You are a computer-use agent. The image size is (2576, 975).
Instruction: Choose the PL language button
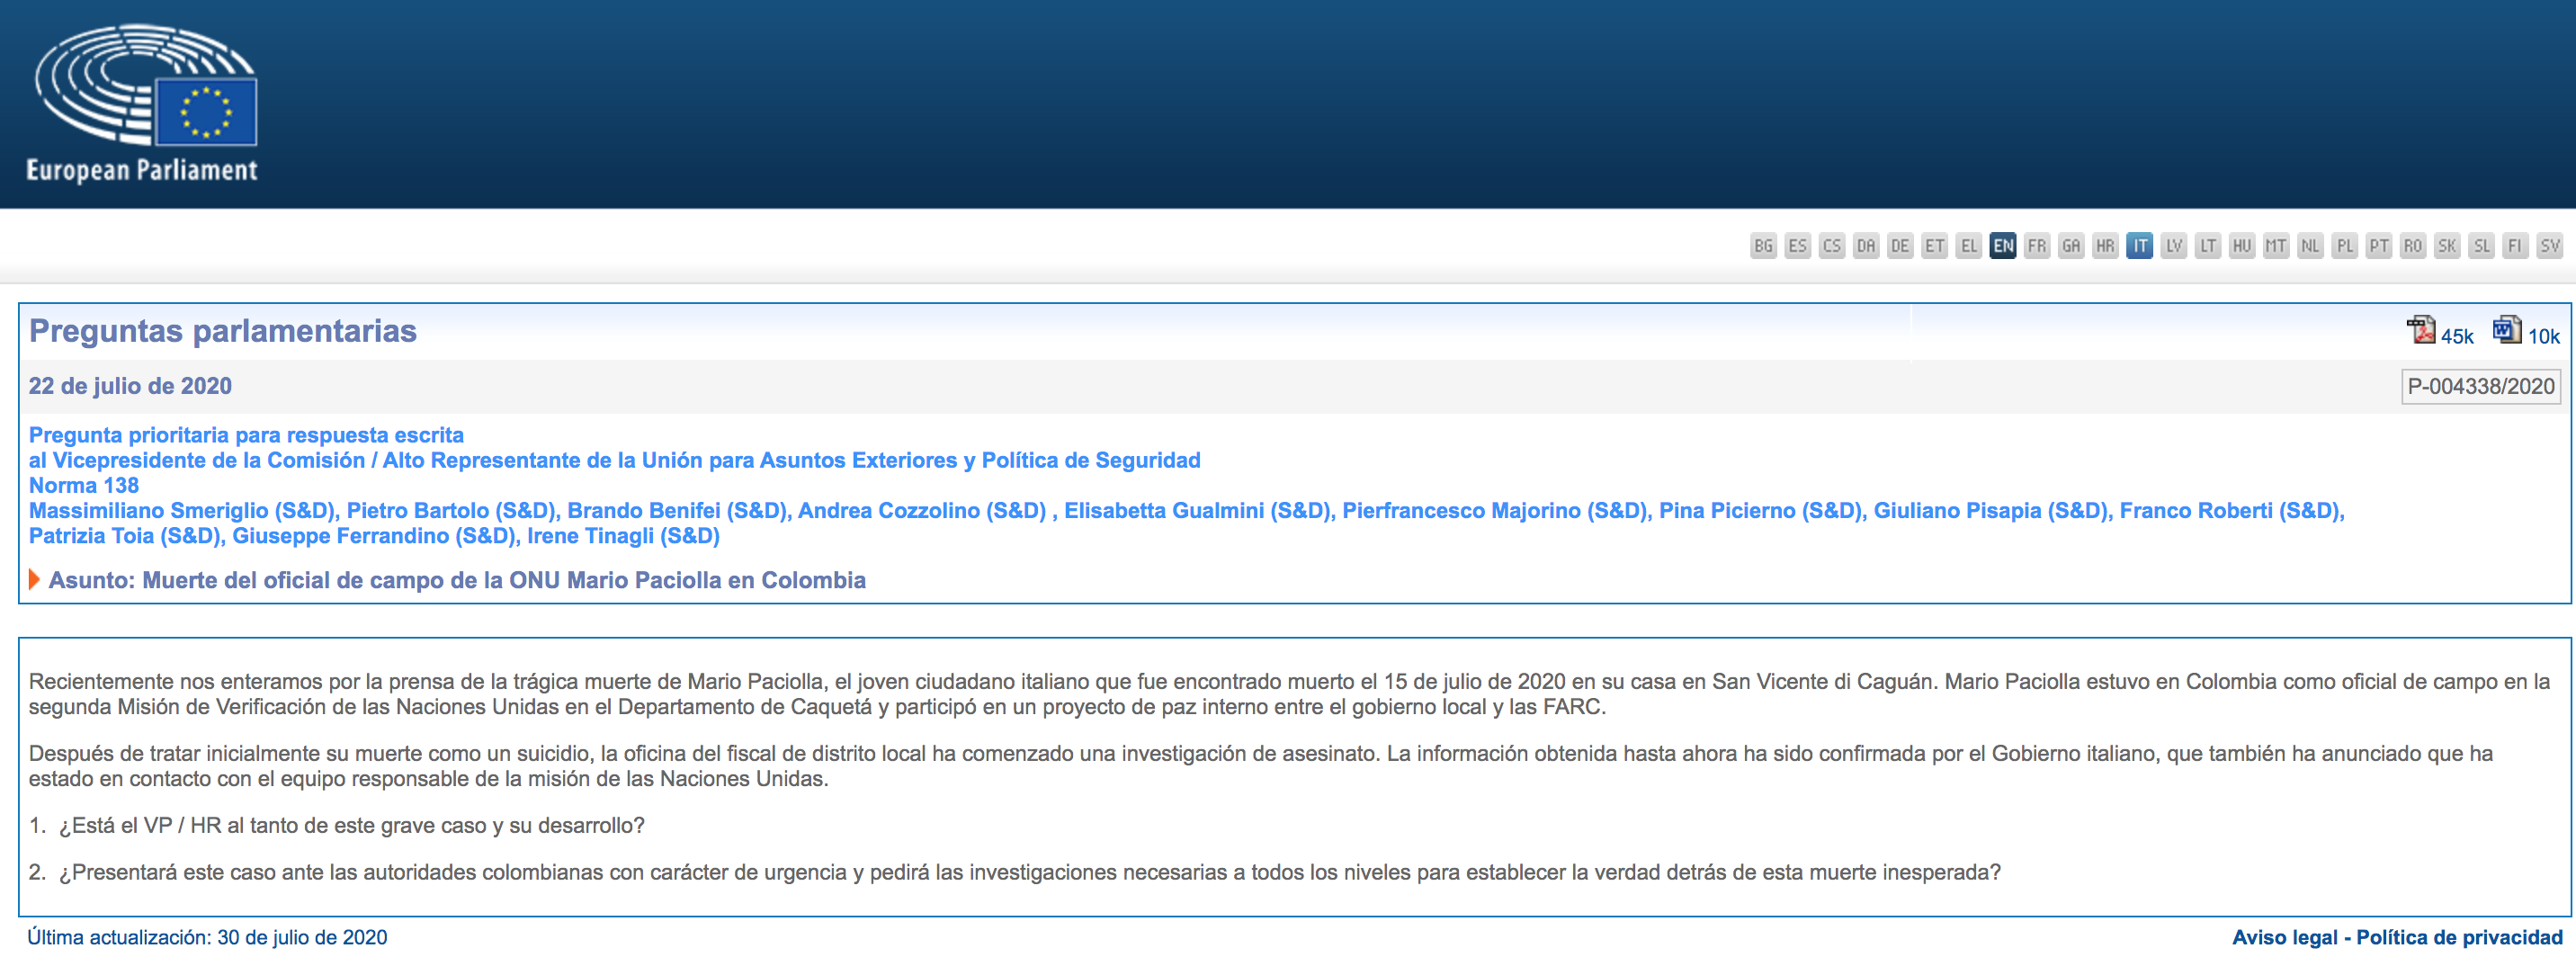pyautogui.click(x=2345, y=246)
